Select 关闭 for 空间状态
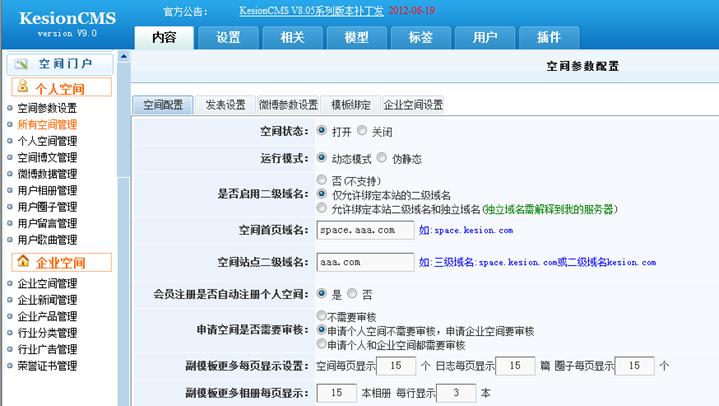719x406 pixels. (362, 131)
